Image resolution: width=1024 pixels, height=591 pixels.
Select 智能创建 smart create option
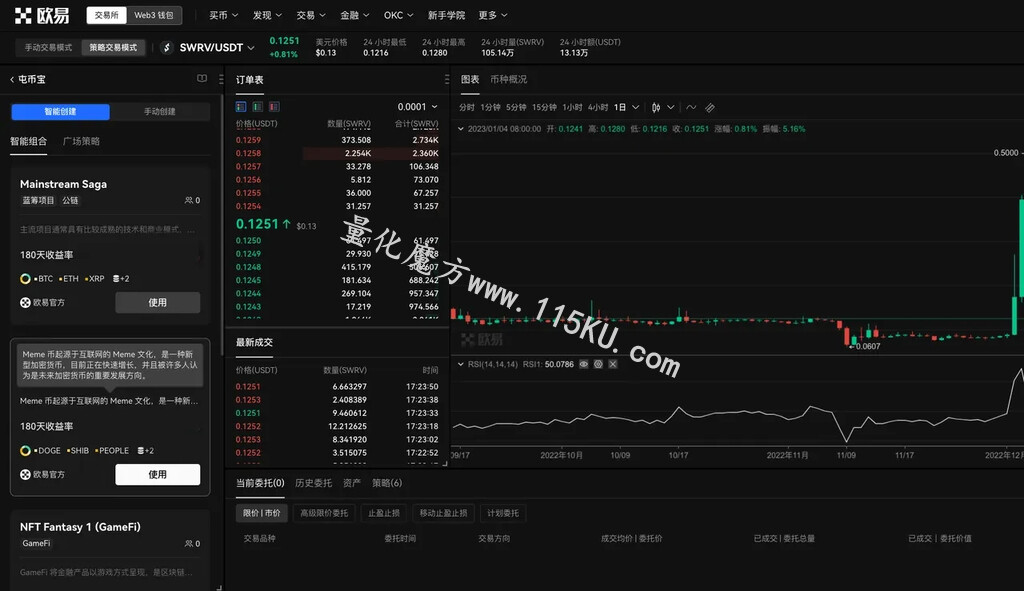(x=60, y=112)
